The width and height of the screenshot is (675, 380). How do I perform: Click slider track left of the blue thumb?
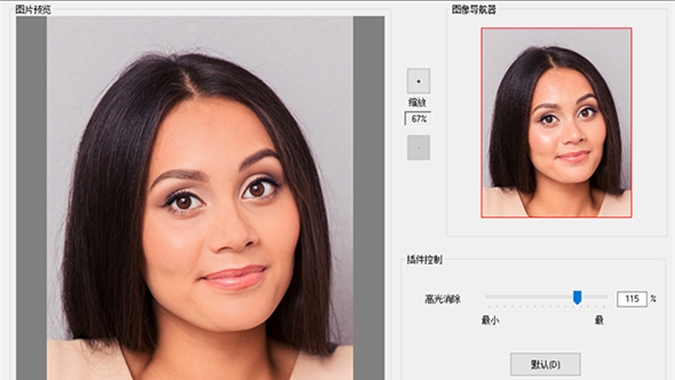[x=529, y=297]
